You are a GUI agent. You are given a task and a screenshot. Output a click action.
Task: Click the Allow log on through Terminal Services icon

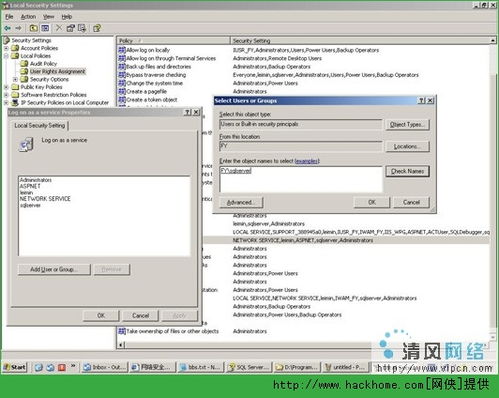[x=122, y=58]
